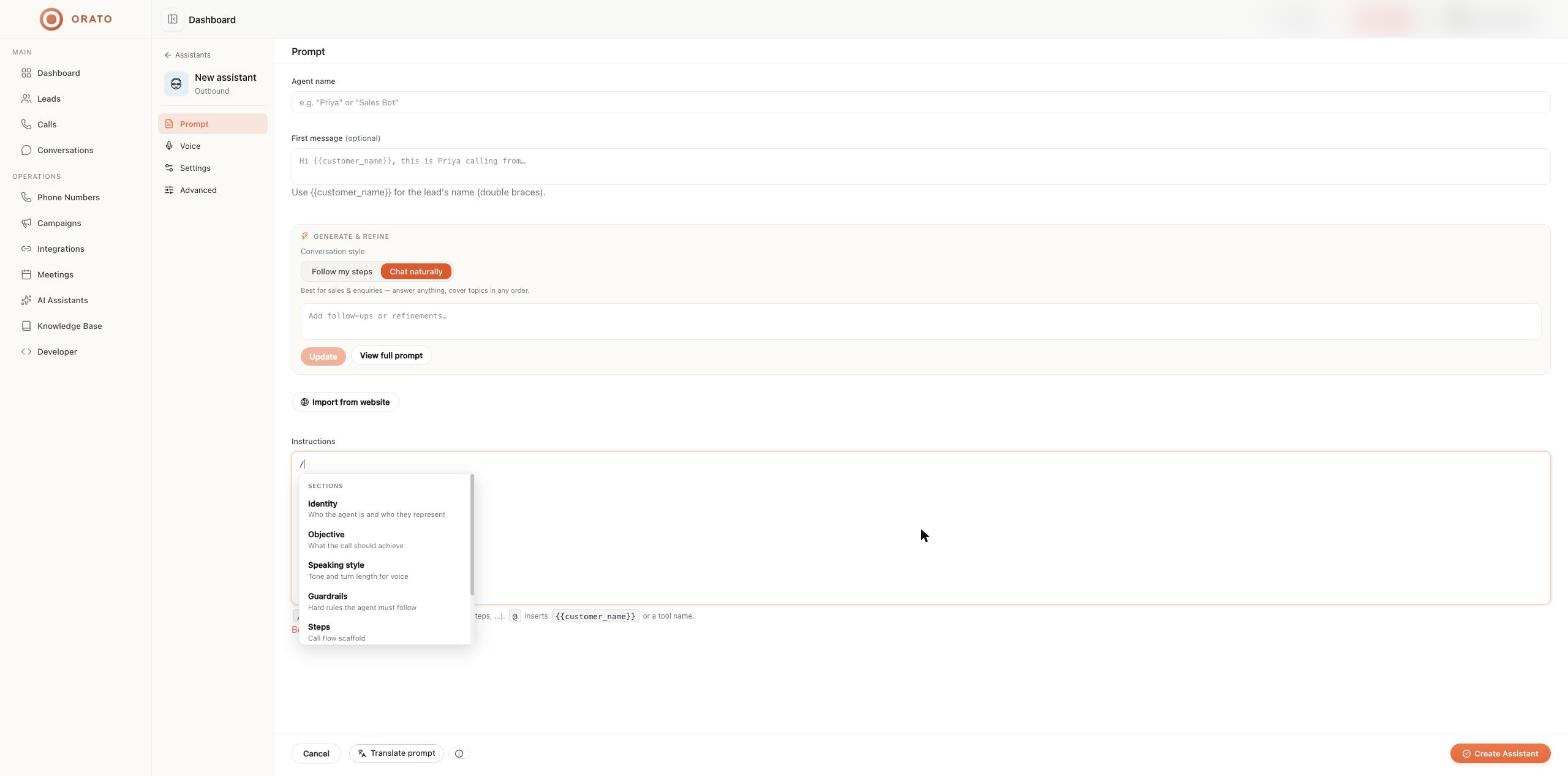Switch to the Voice tab
The height and width of the screenshot is (776, 1568).
pos(212,146)
